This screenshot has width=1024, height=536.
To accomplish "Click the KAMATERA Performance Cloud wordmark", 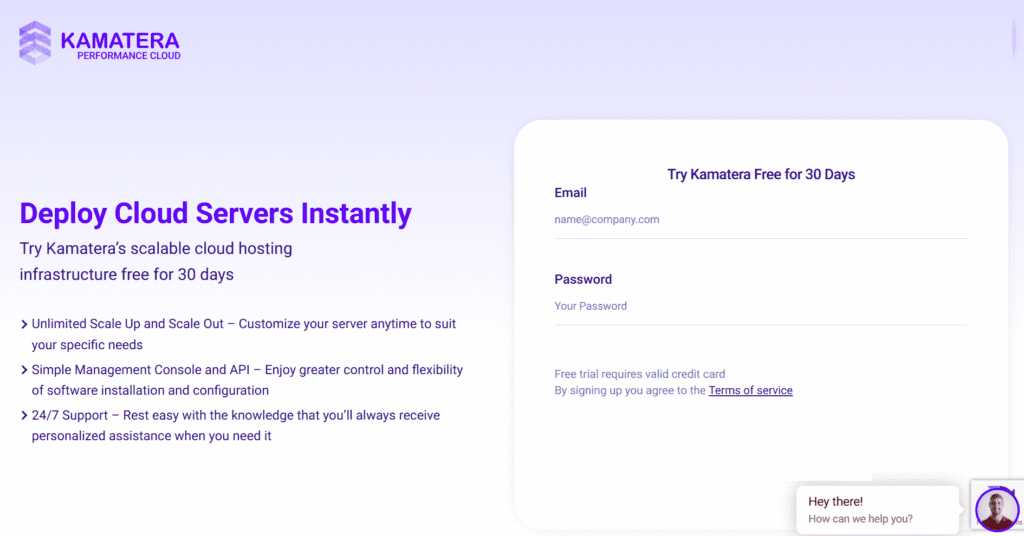I will (121, 46).
